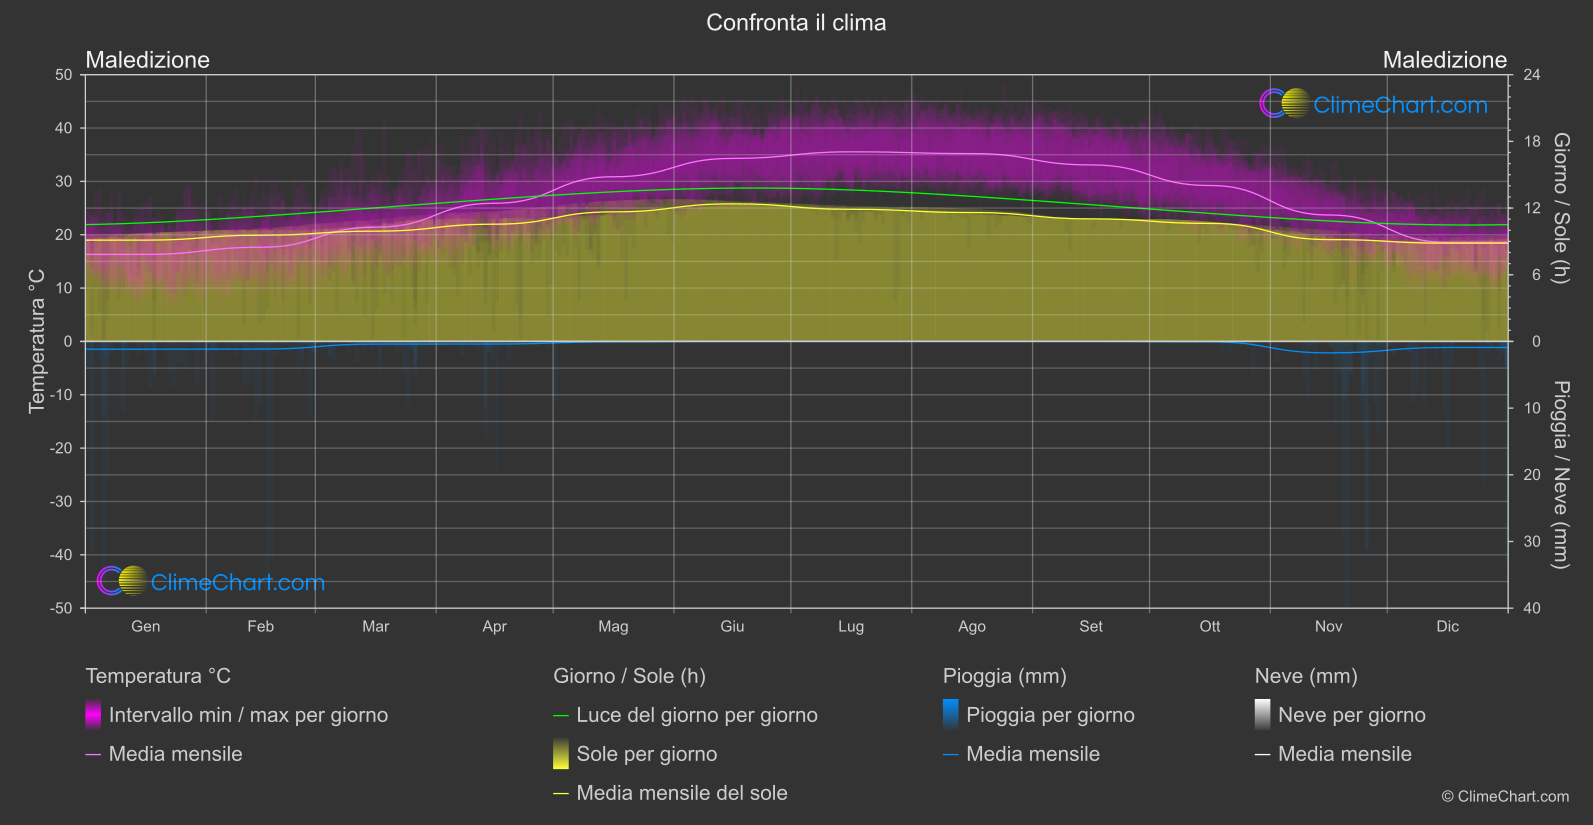
Task: Click the Temperatura °C legend heading
Action: [x=158, y=676]
